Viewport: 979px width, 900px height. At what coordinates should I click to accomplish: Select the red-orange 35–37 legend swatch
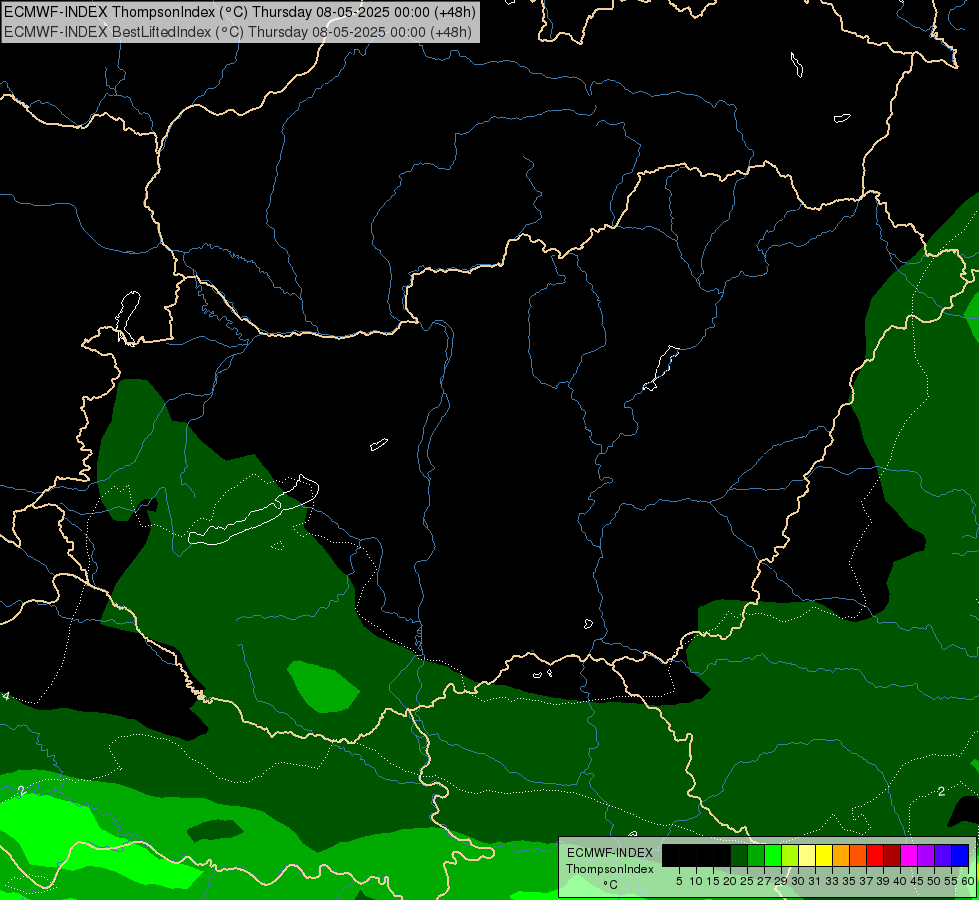pos(858,855)
